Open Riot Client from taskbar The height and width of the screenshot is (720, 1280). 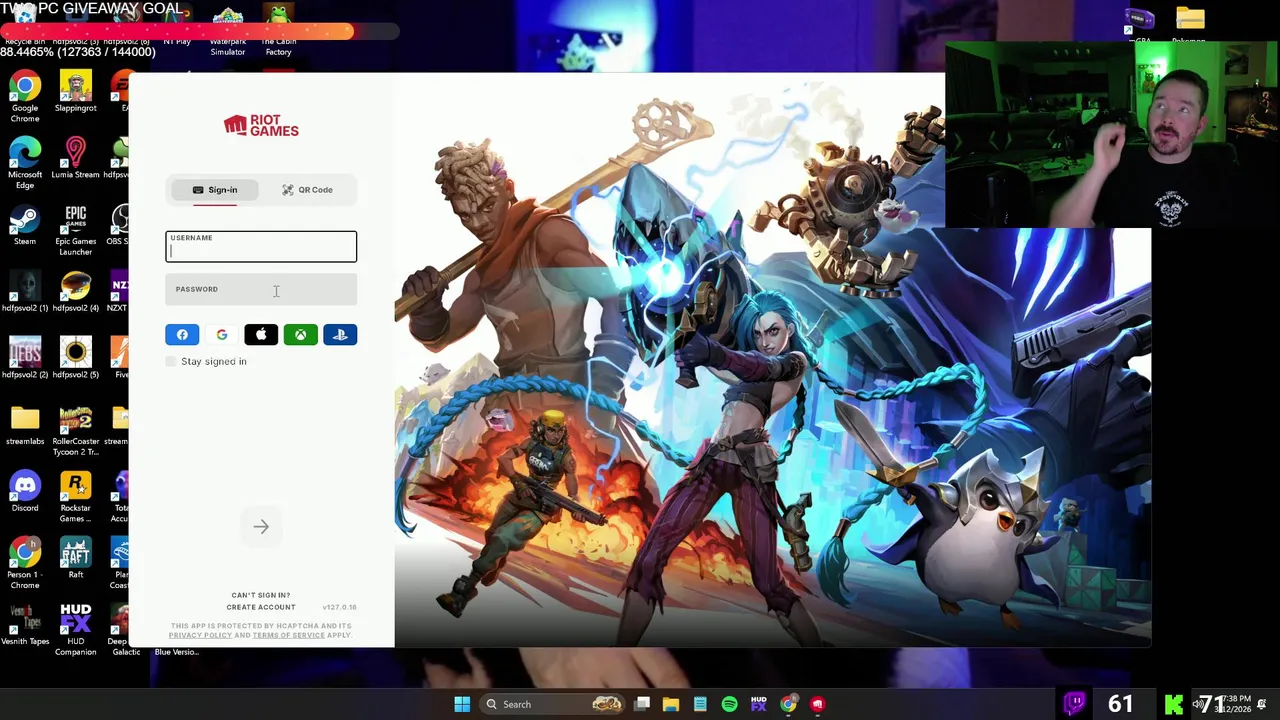tap(817, 704)
